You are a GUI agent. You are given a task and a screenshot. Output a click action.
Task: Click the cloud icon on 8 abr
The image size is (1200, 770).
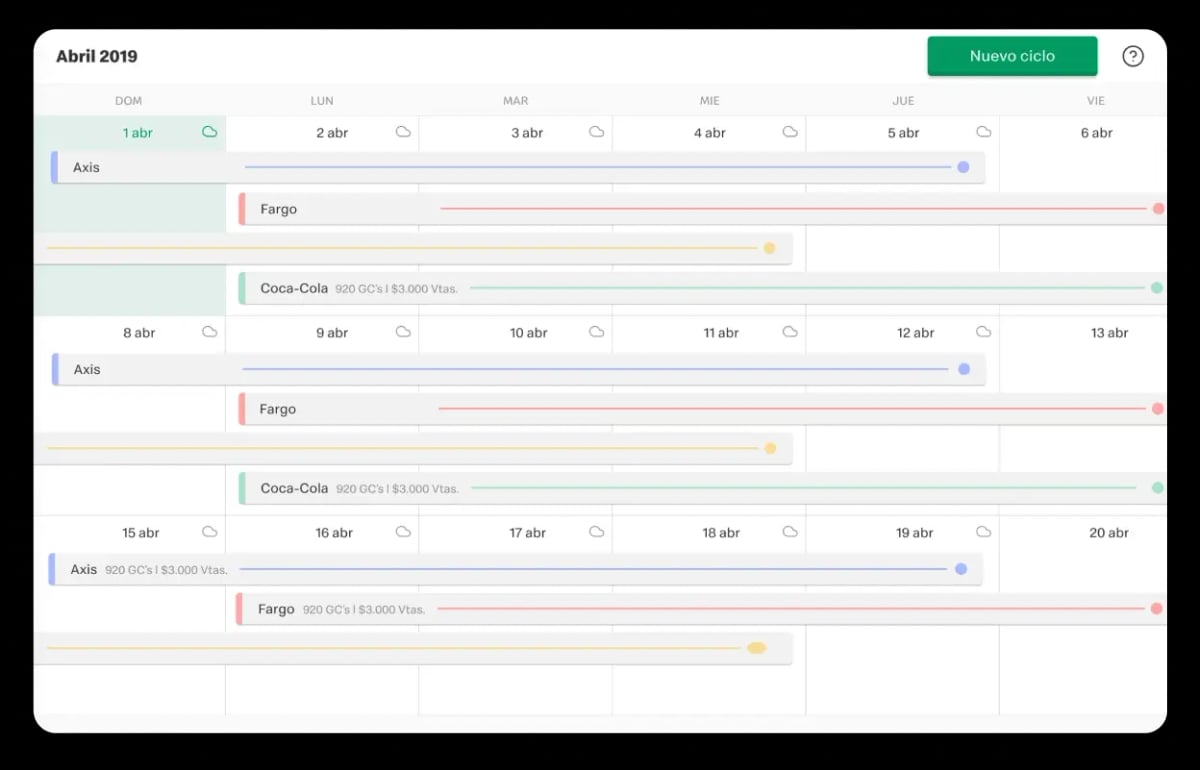coord(209,331)
